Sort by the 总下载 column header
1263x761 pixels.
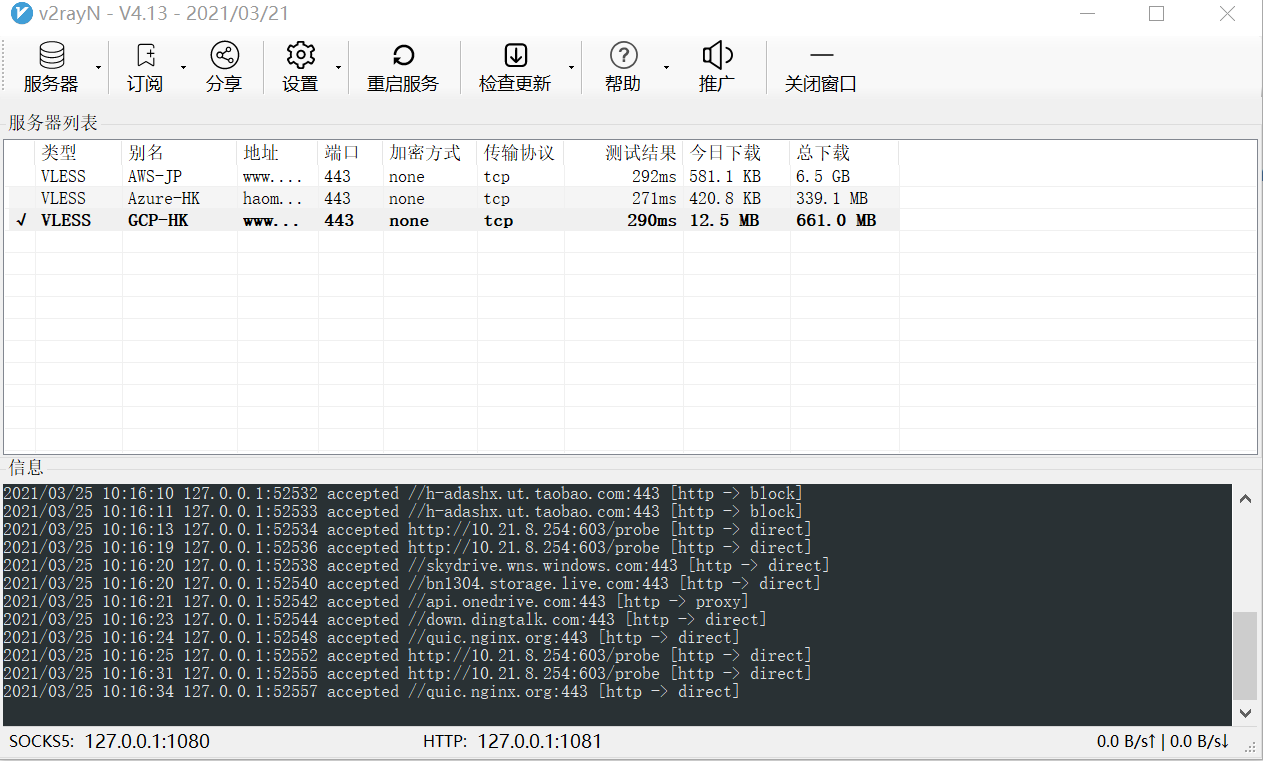click(844, 153)
